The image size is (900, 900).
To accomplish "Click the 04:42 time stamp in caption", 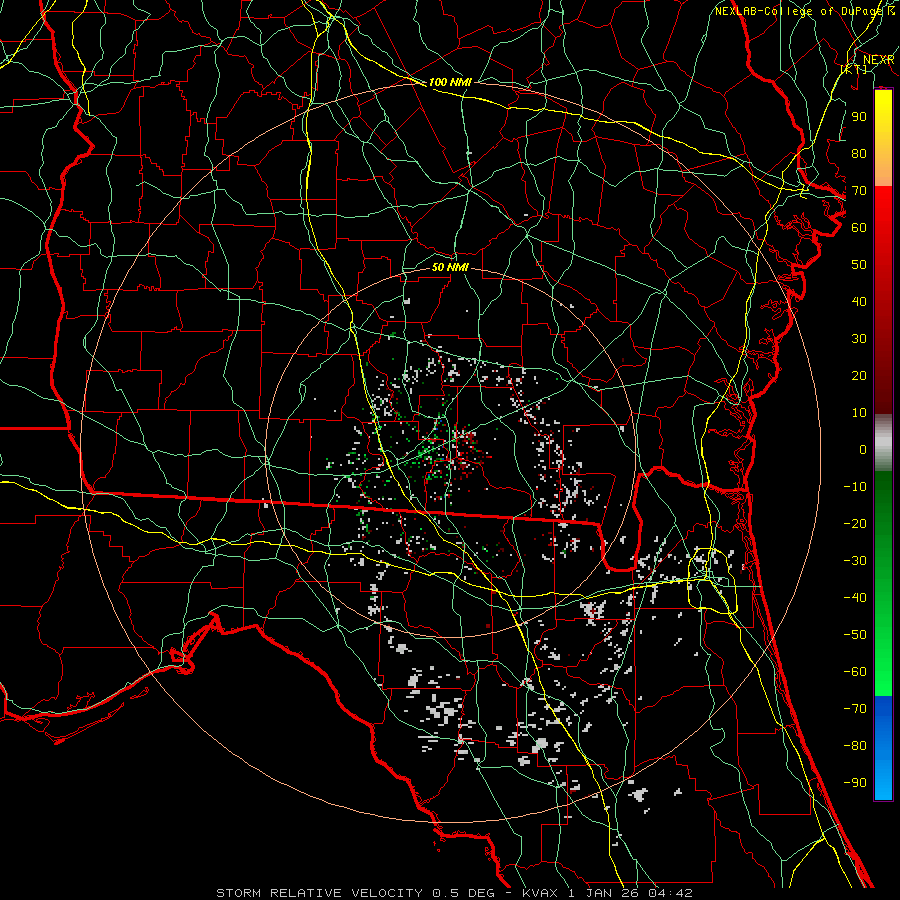I will click(670, 893).
